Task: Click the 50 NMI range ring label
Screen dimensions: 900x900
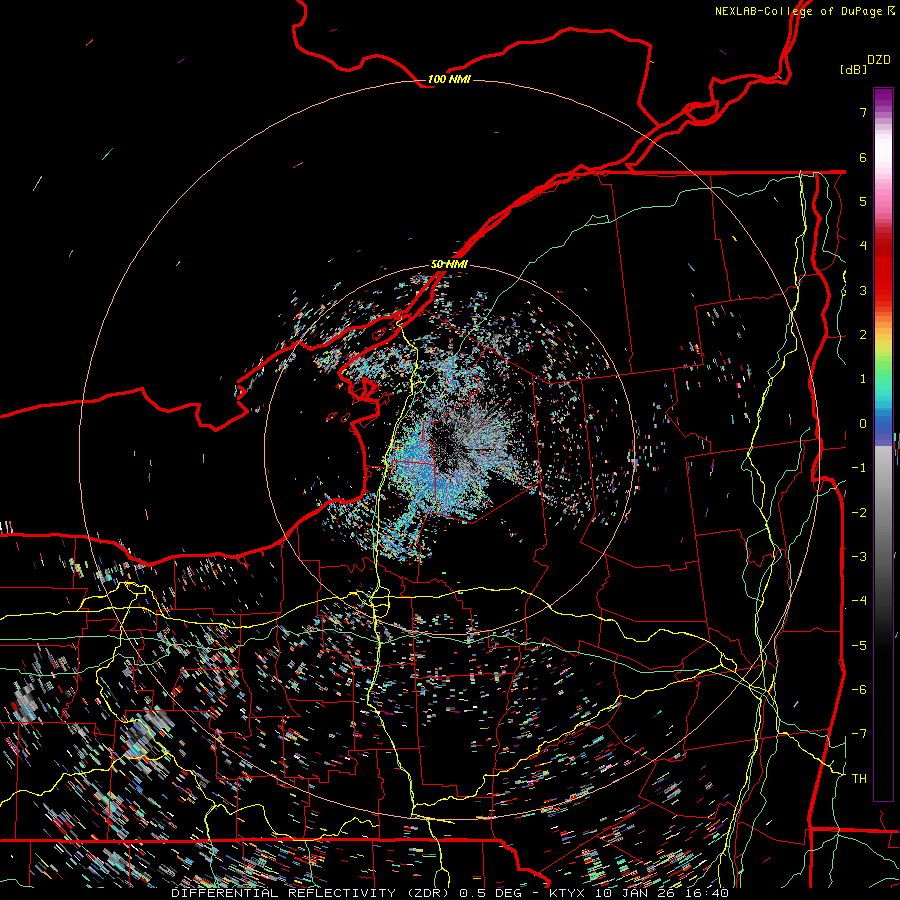Action: coord(449,264)
